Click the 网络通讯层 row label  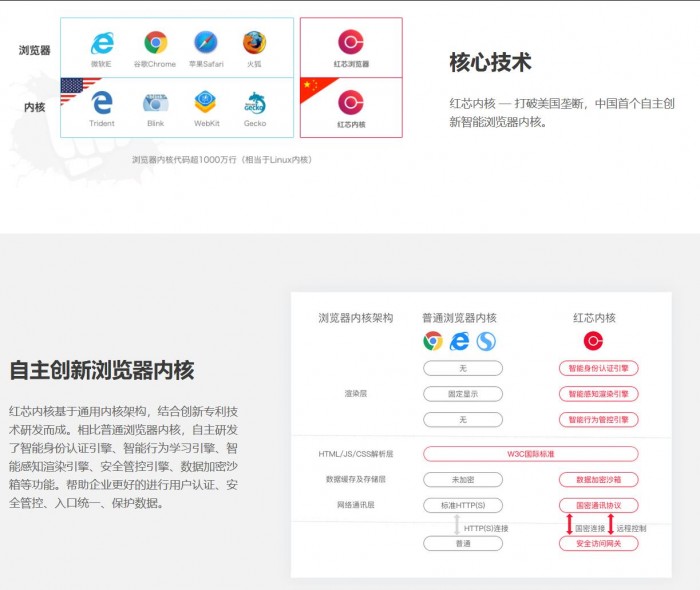(355, 505)
